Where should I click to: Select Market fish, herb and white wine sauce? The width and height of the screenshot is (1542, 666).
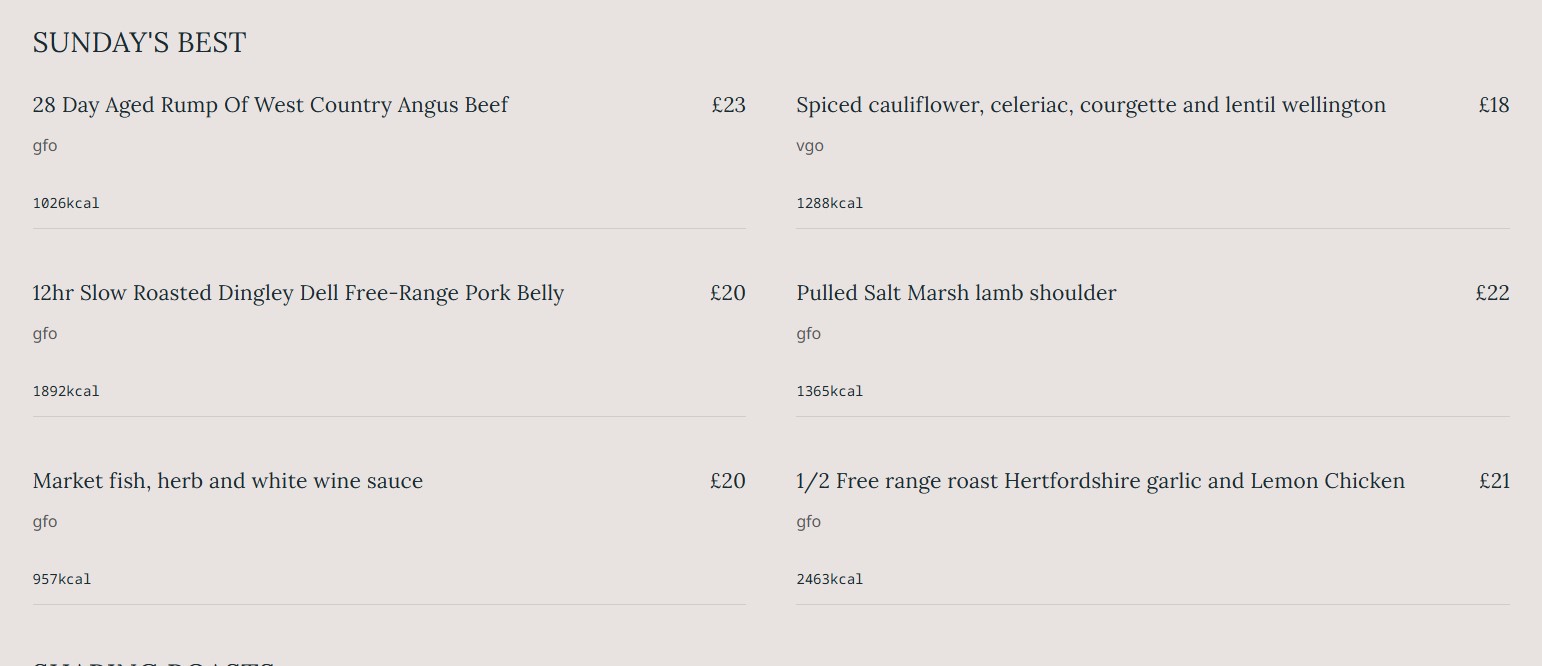227,481
